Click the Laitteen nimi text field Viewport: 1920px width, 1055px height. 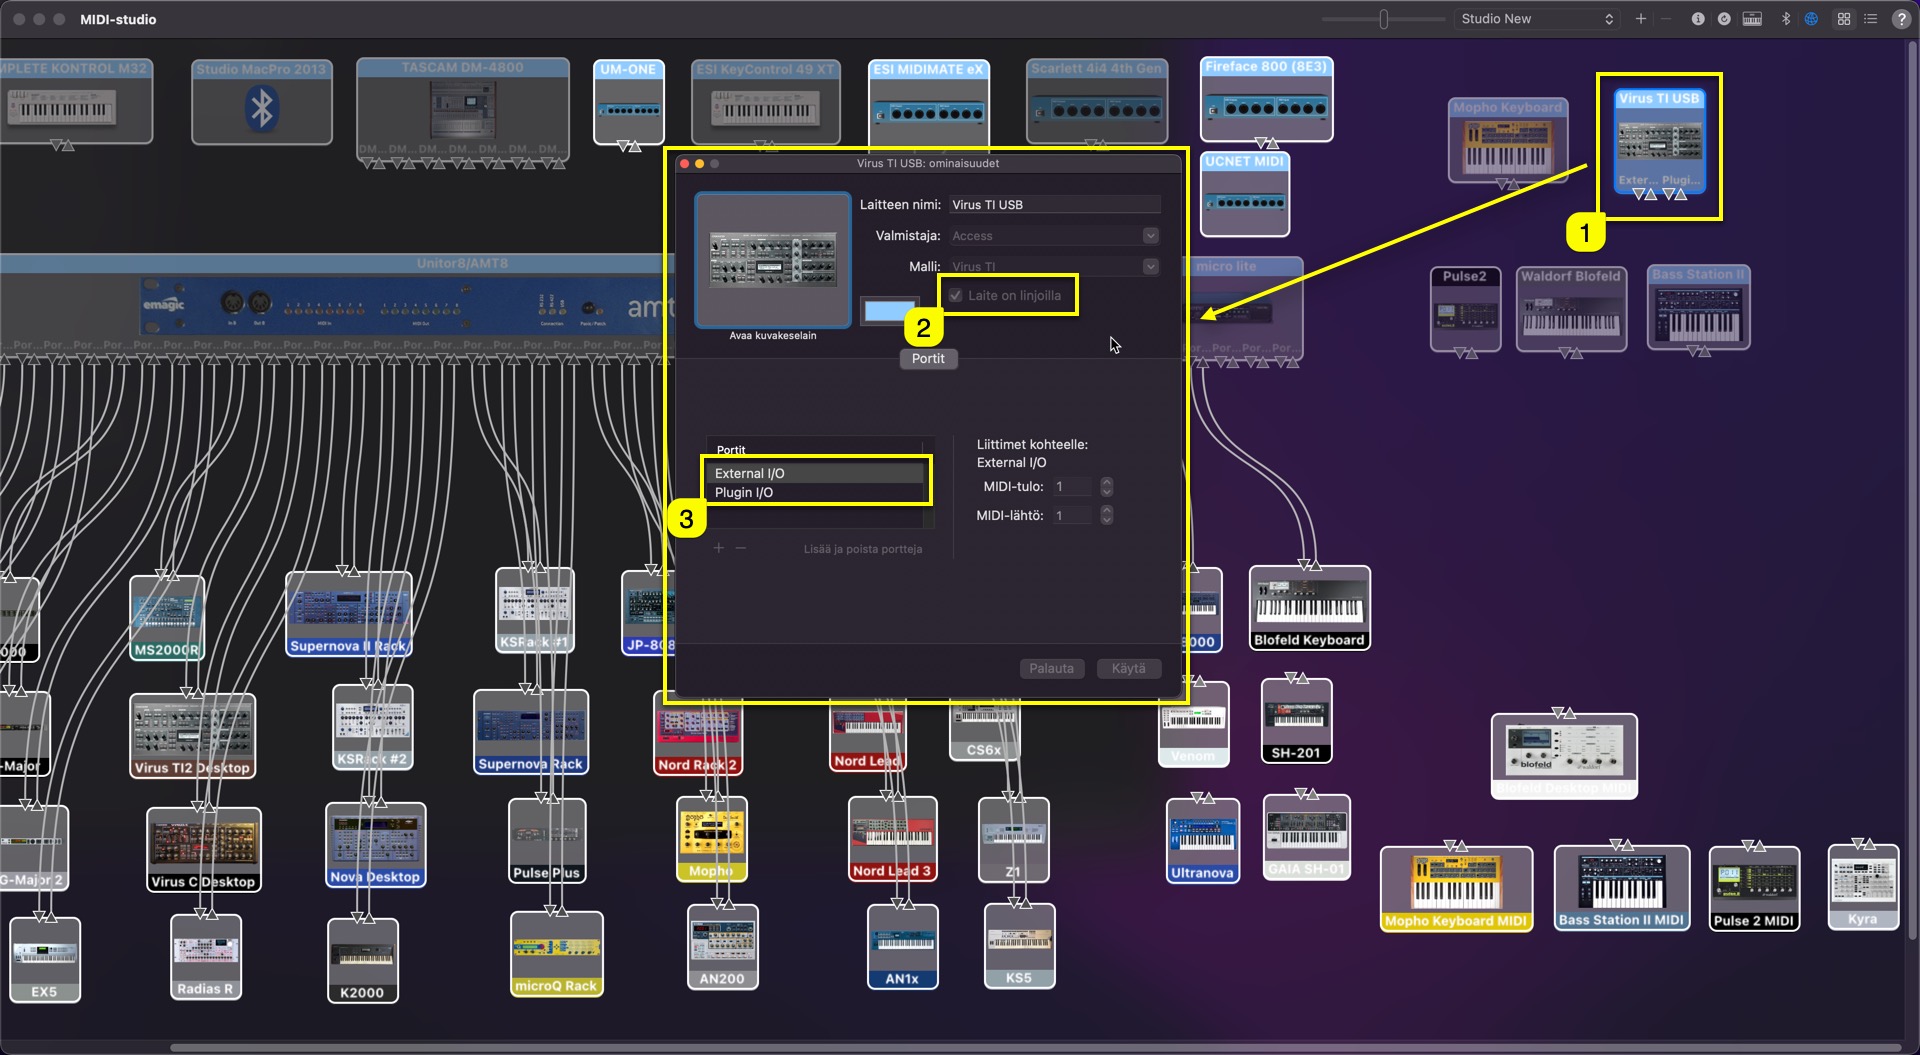pos(1054,205)
